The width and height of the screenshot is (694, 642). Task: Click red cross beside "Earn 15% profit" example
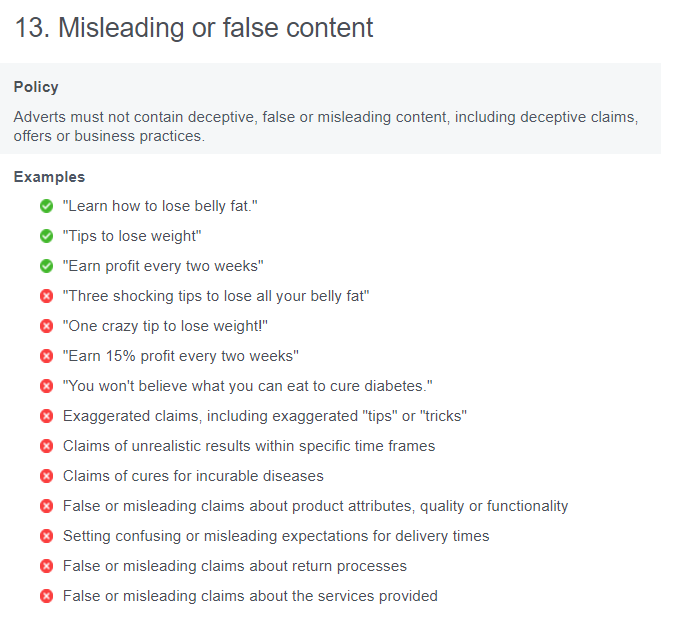46,356
